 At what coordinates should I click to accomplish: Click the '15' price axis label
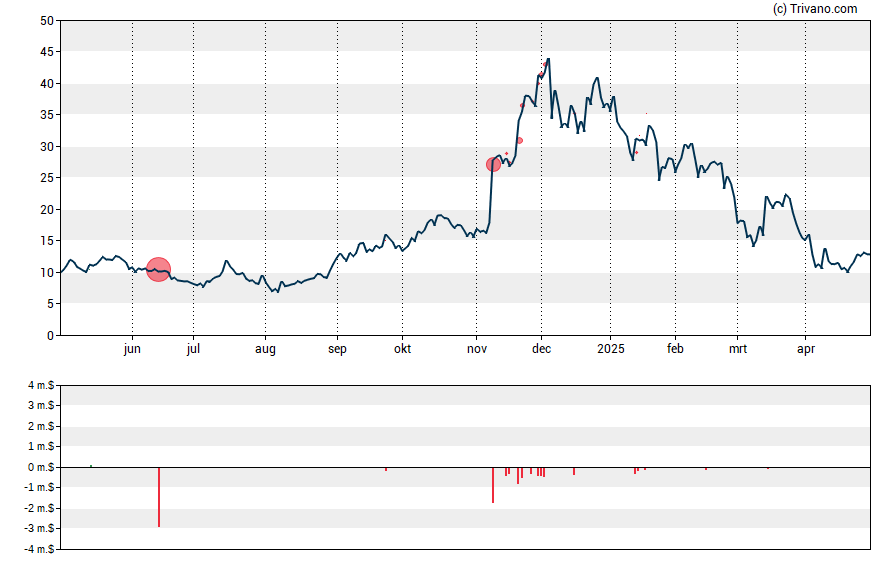click(47, 241)
